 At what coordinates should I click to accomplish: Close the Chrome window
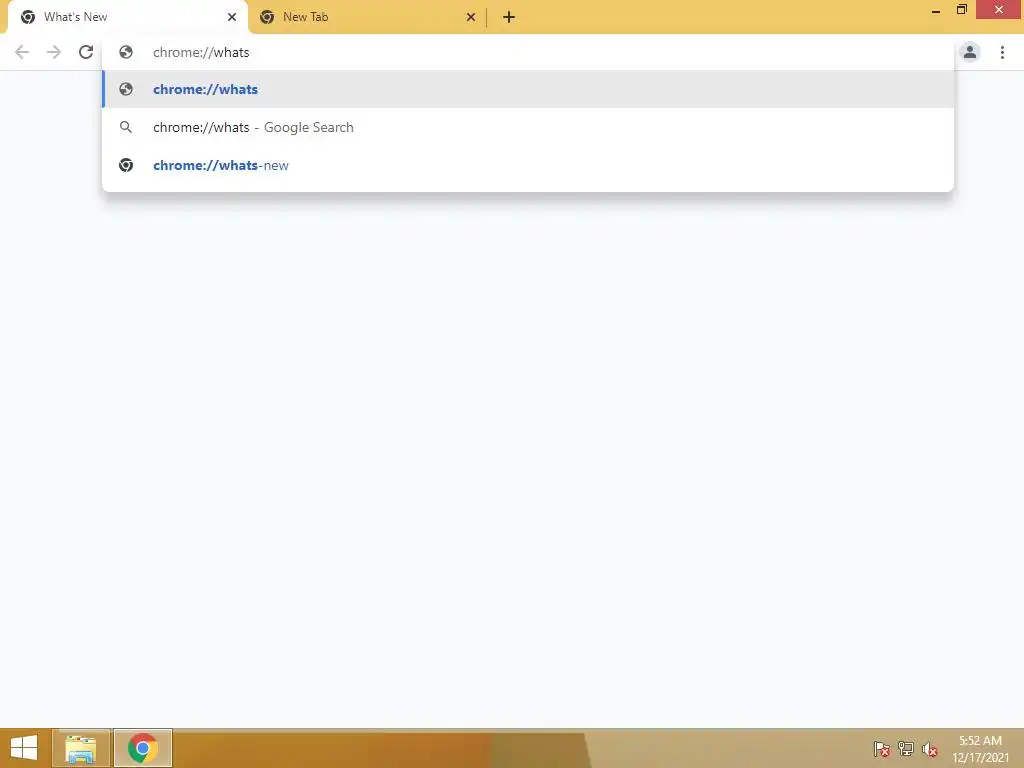(999, 10)
